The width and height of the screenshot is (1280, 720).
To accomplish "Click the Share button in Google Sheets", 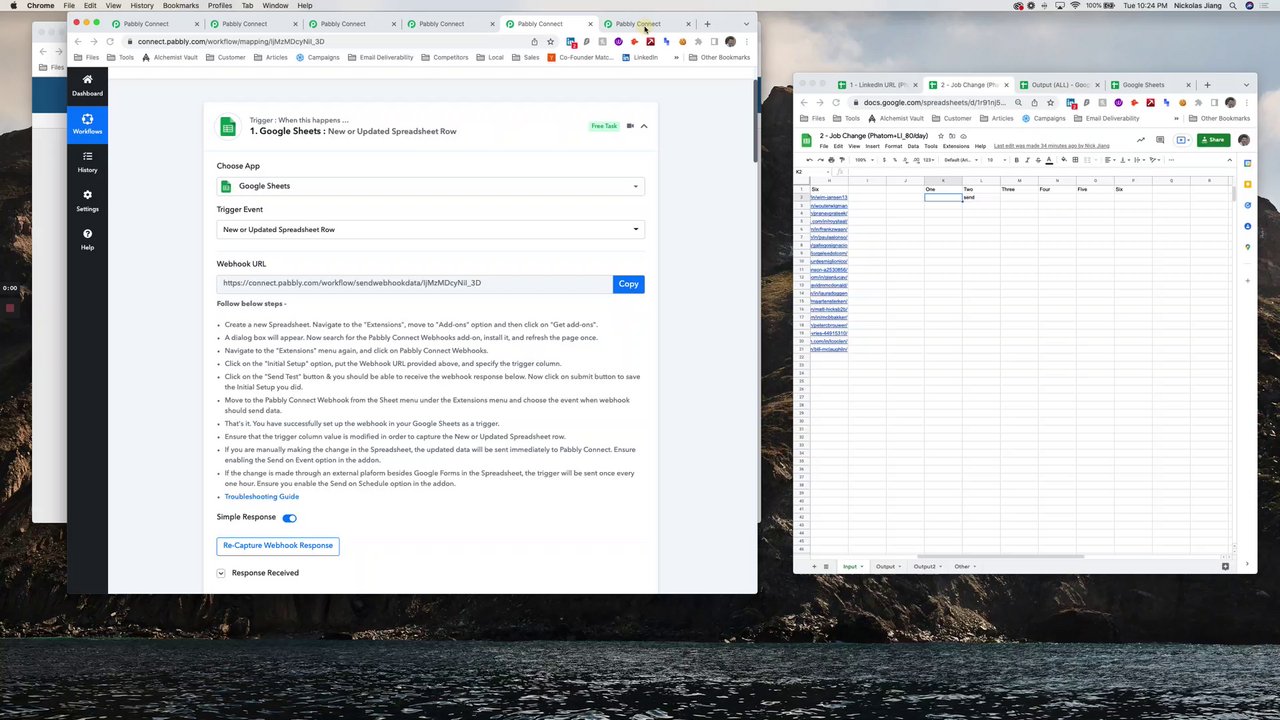I will coord(1213,140).
